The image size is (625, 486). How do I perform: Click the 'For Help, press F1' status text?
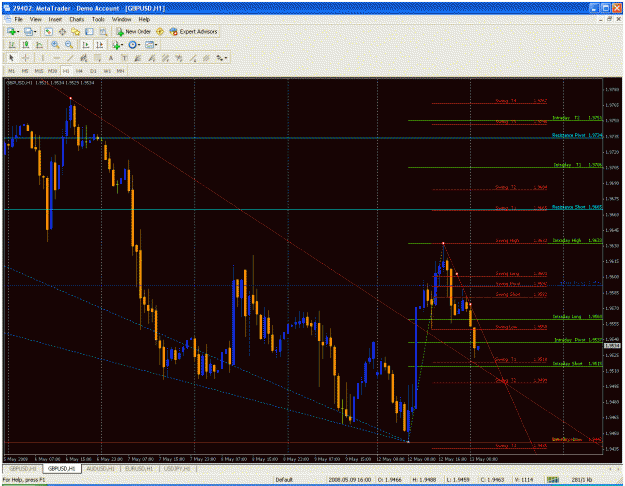click(24, 480)
